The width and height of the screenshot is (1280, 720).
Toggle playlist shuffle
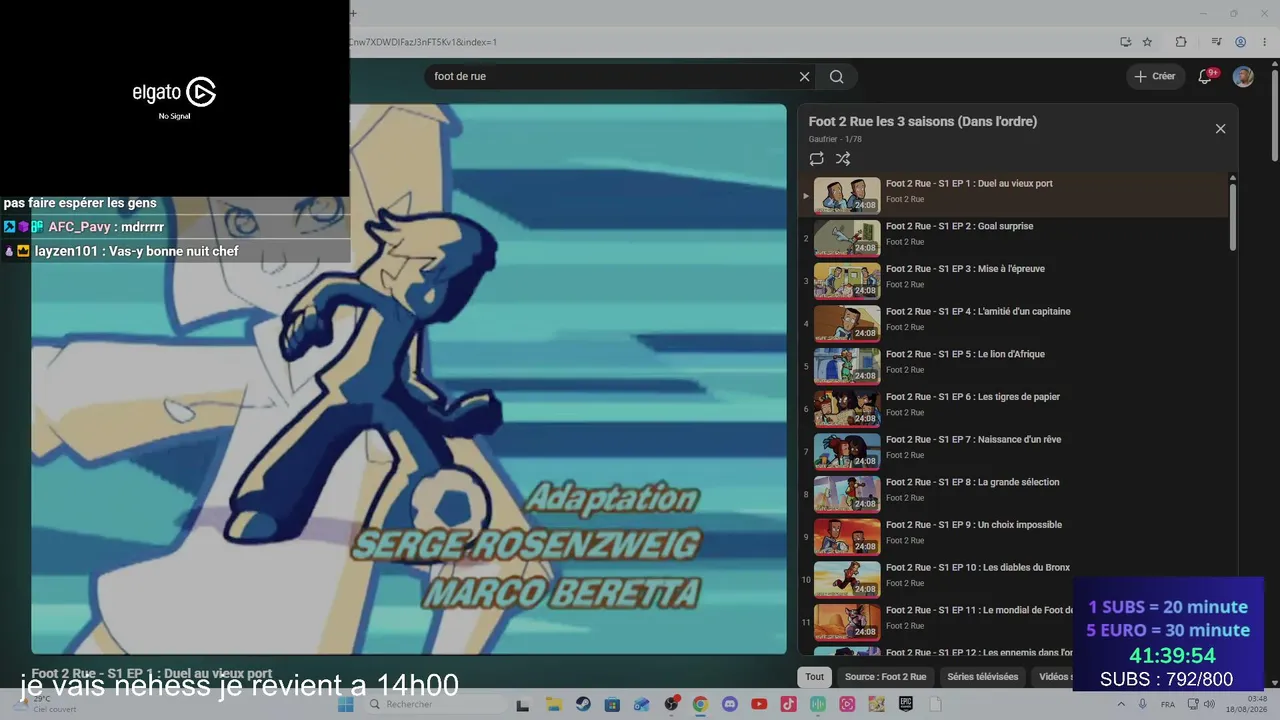point(843,159)
